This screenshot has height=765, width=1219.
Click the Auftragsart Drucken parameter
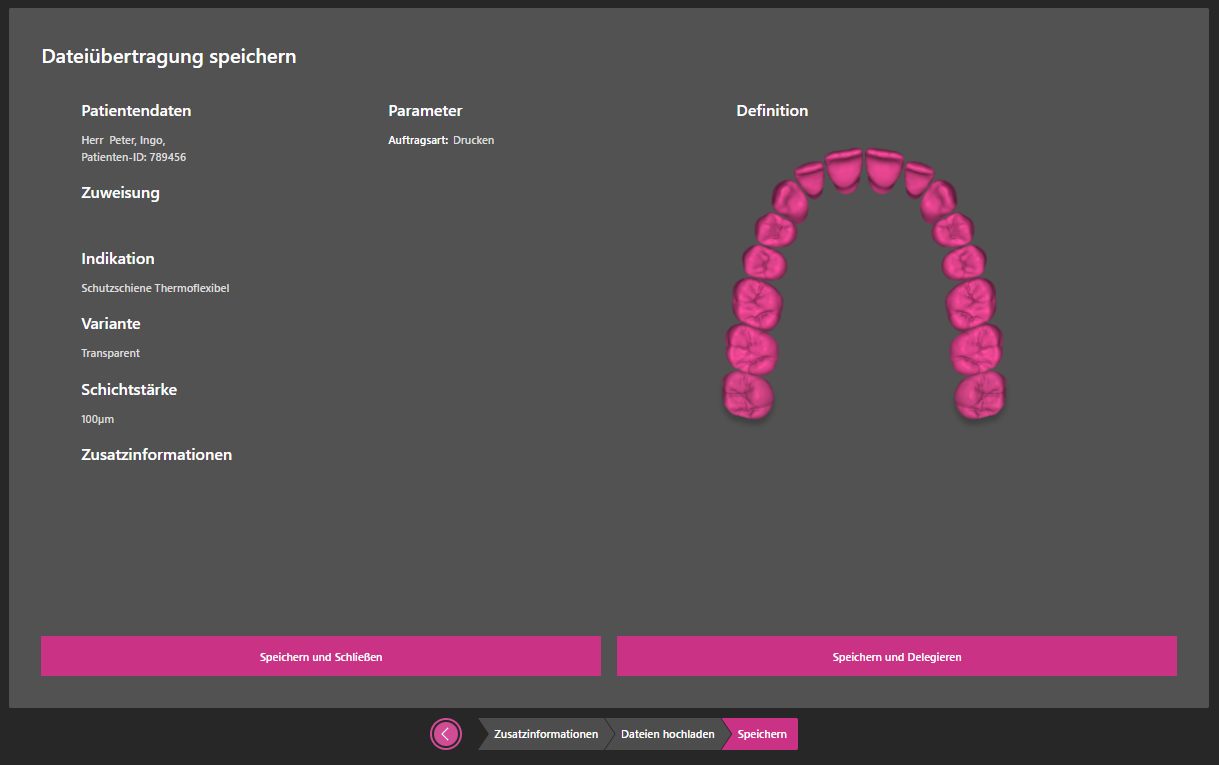tap(441, 140)
